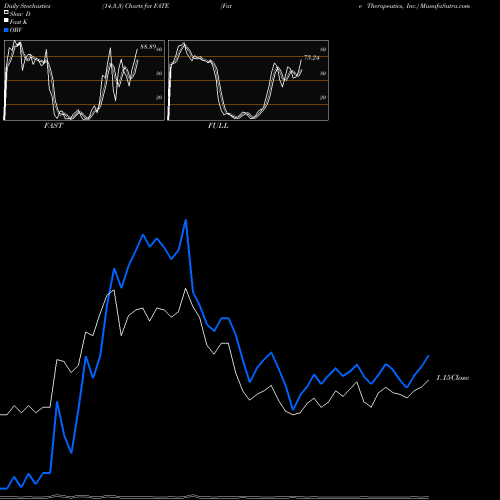500x500 pixels.
Task: Click the FULL stochastic chart panel
Action: click(x=248, y=80)
